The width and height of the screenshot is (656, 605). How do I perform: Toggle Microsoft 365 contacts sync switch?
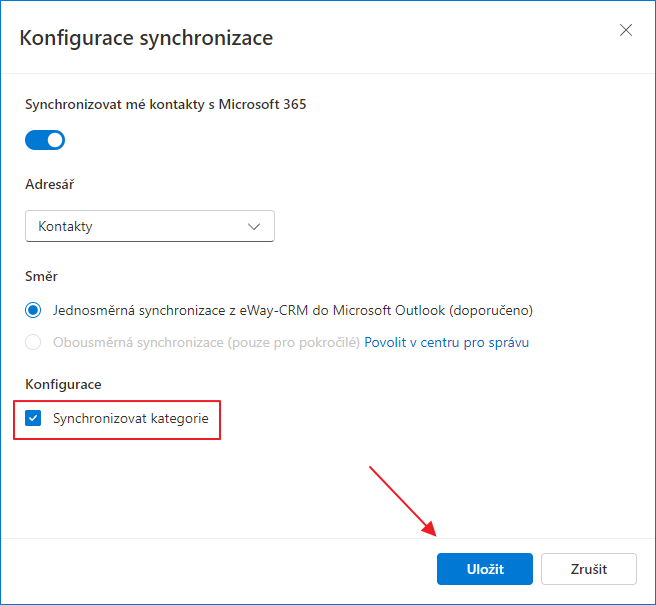pos(45,140)
